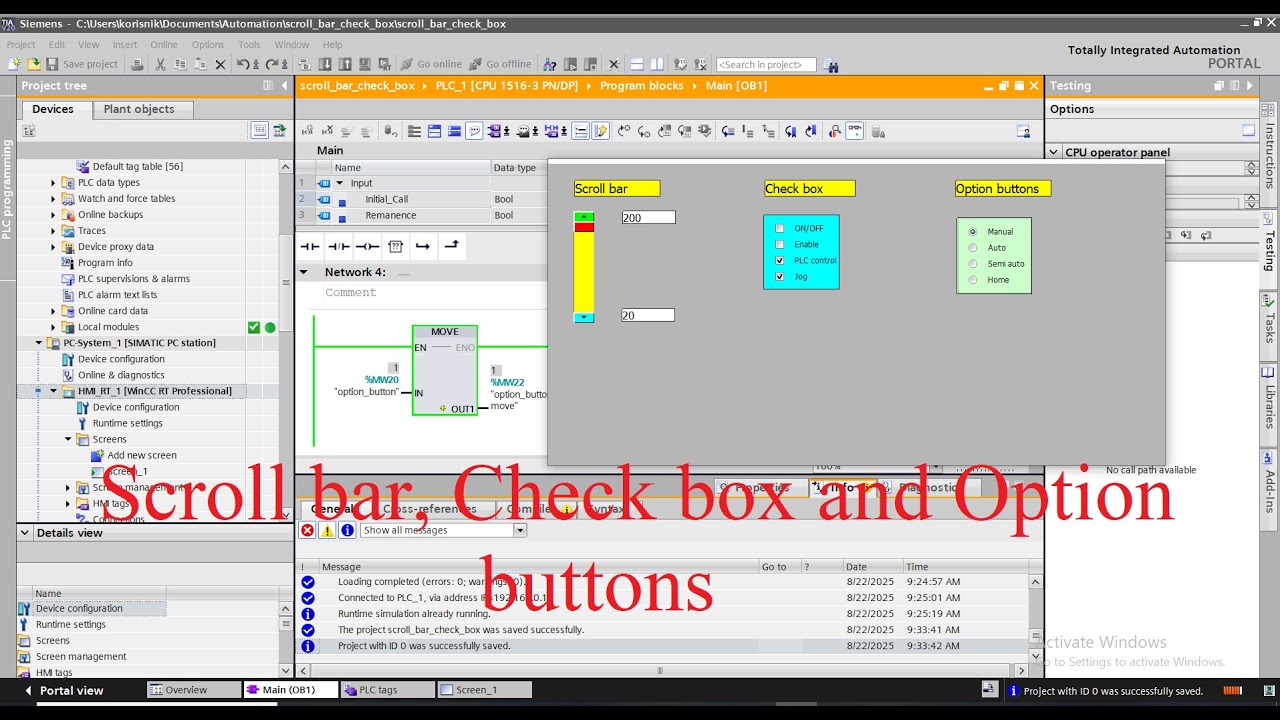Select the Semi auto option button
The width and height of the screenshot is (1280, 720).
tap(973, 263)
